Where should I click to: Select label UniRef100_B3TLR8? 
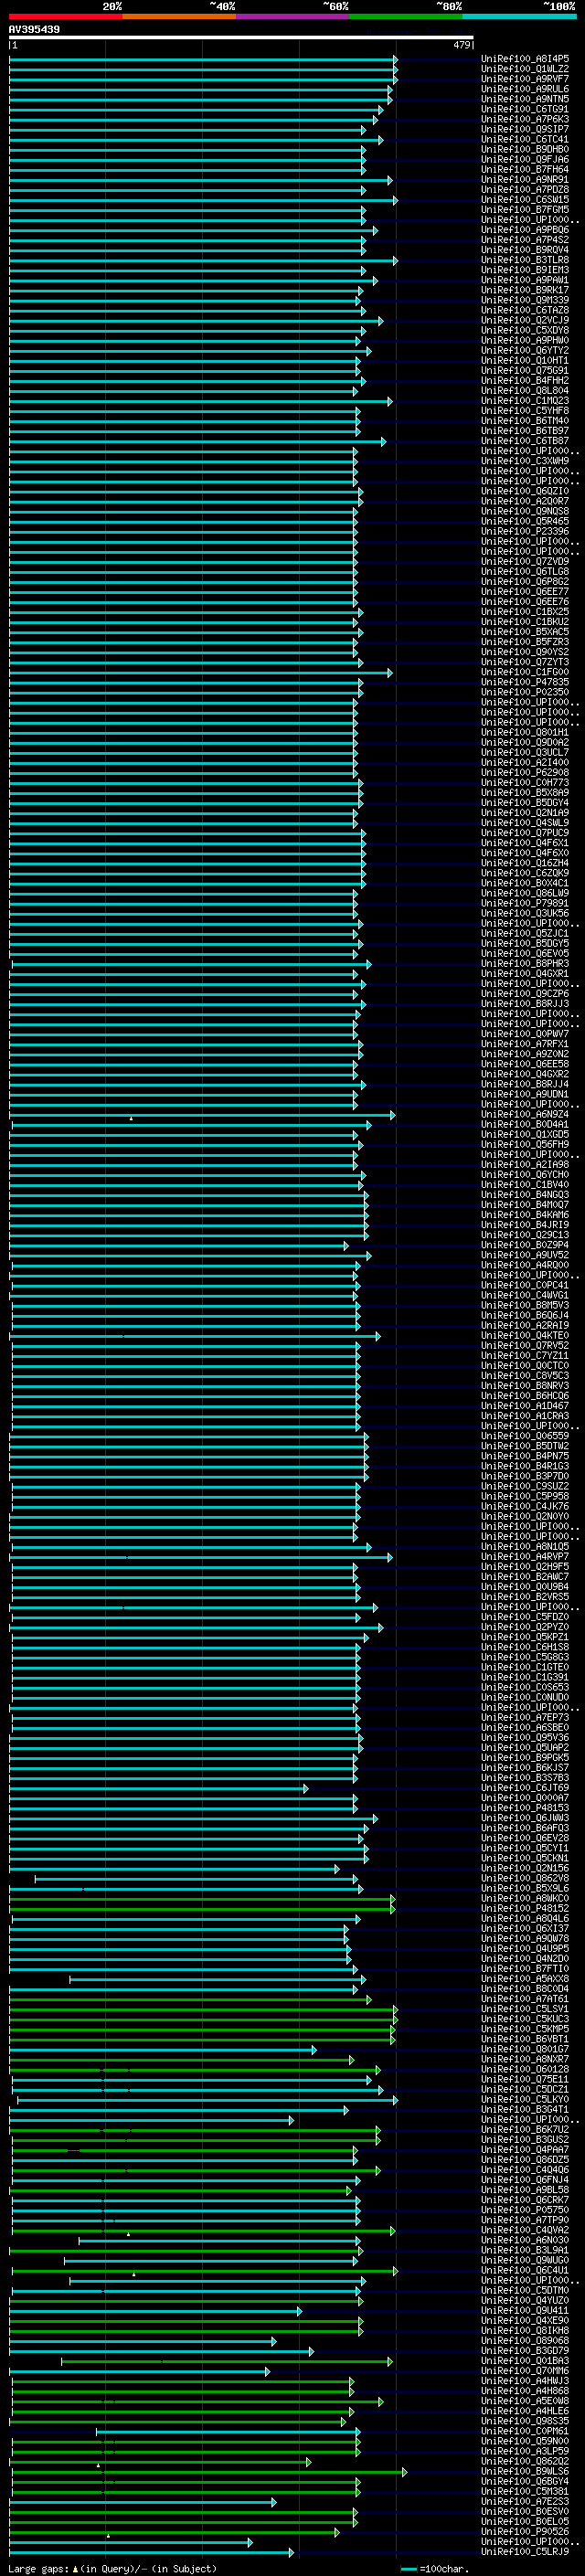click(525, 260)
